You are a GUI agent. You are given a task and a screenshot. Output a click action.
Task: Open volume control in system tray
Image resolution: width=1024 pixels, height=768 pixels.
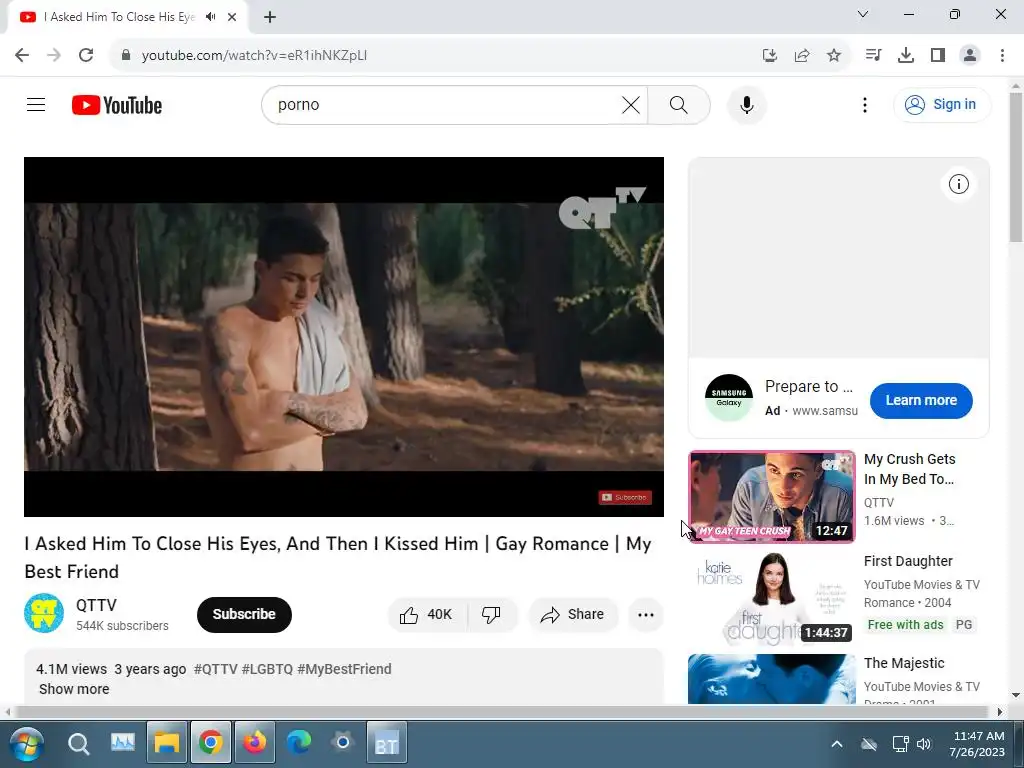click(923, 744)
